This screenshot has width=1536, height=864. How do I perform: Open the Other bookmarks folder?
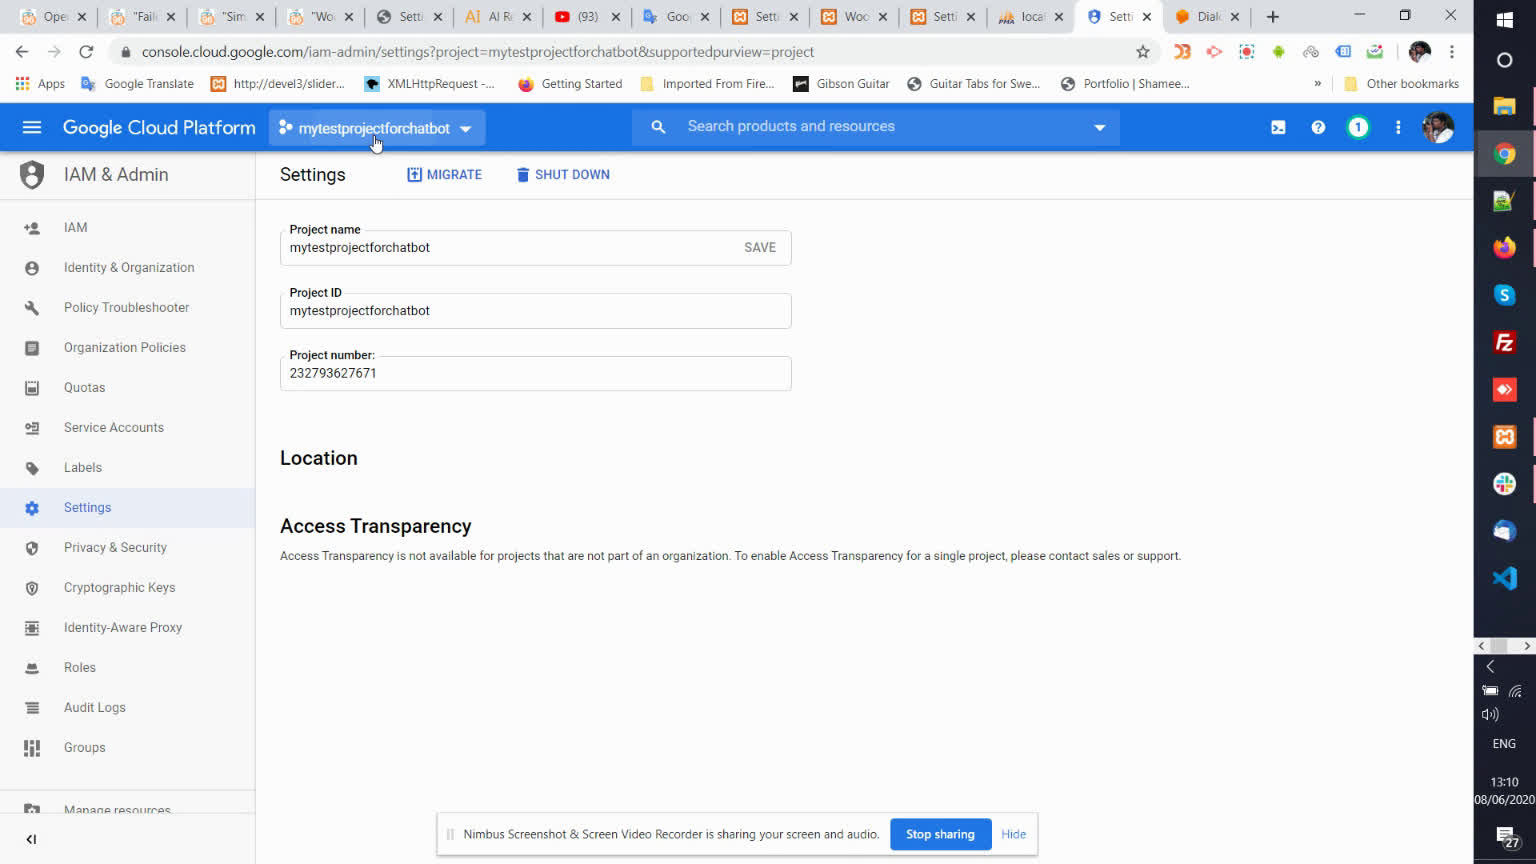coord(1401,84)
